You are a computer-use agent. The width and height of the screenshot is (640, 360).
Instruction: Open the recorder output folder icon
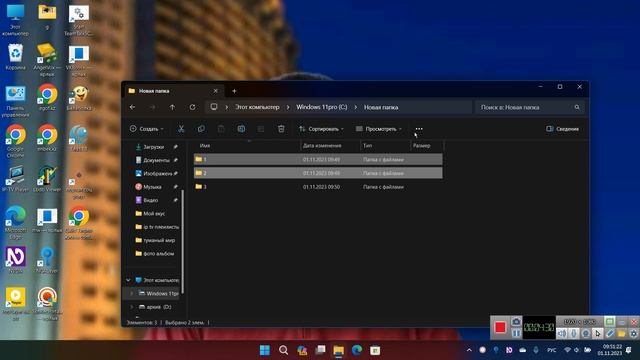pos(622,333)
